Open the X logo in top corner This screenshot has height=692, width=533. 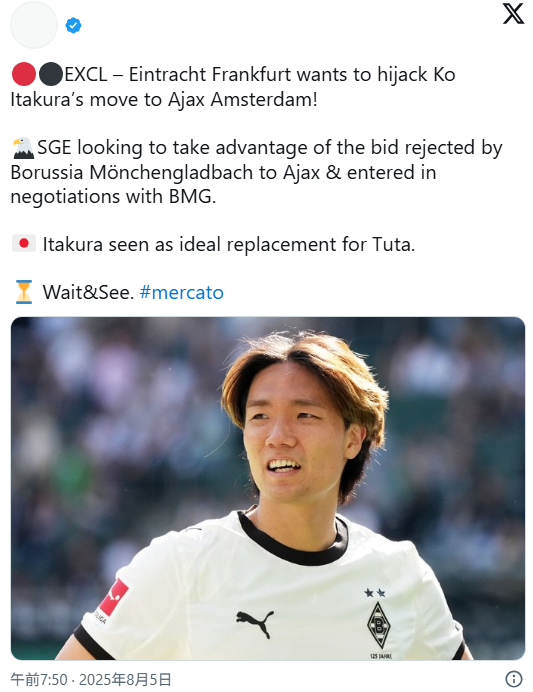click(x=513, y=14)
